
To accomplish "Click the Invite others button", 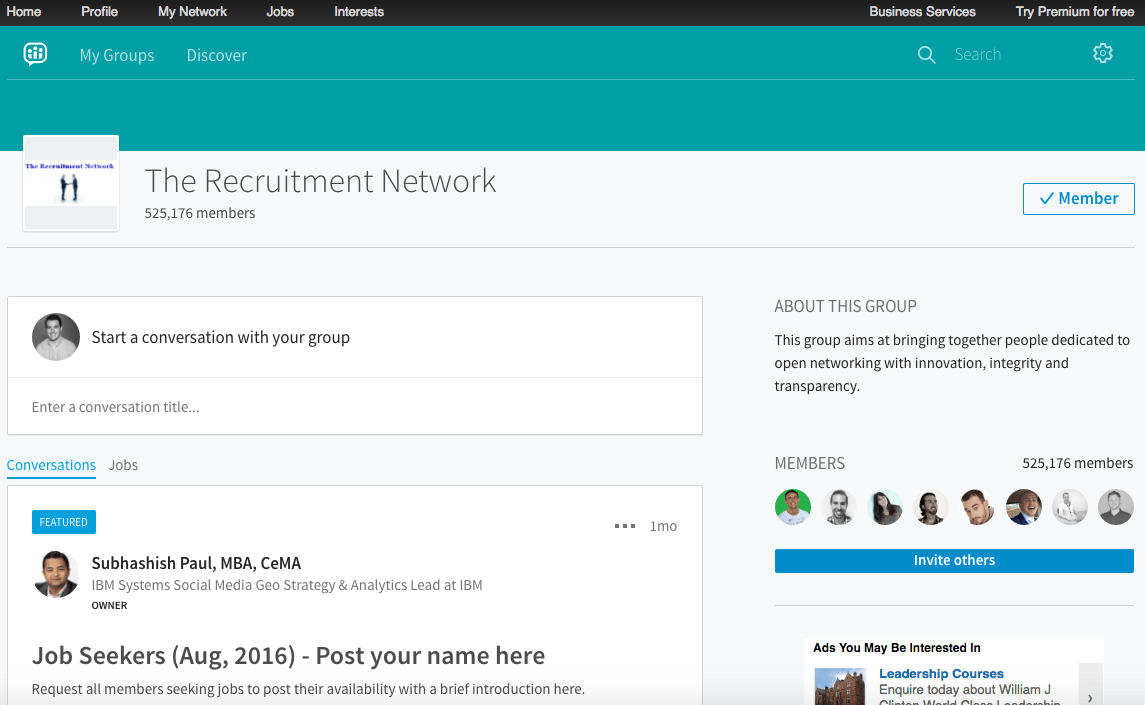I will tap(954, 560).
